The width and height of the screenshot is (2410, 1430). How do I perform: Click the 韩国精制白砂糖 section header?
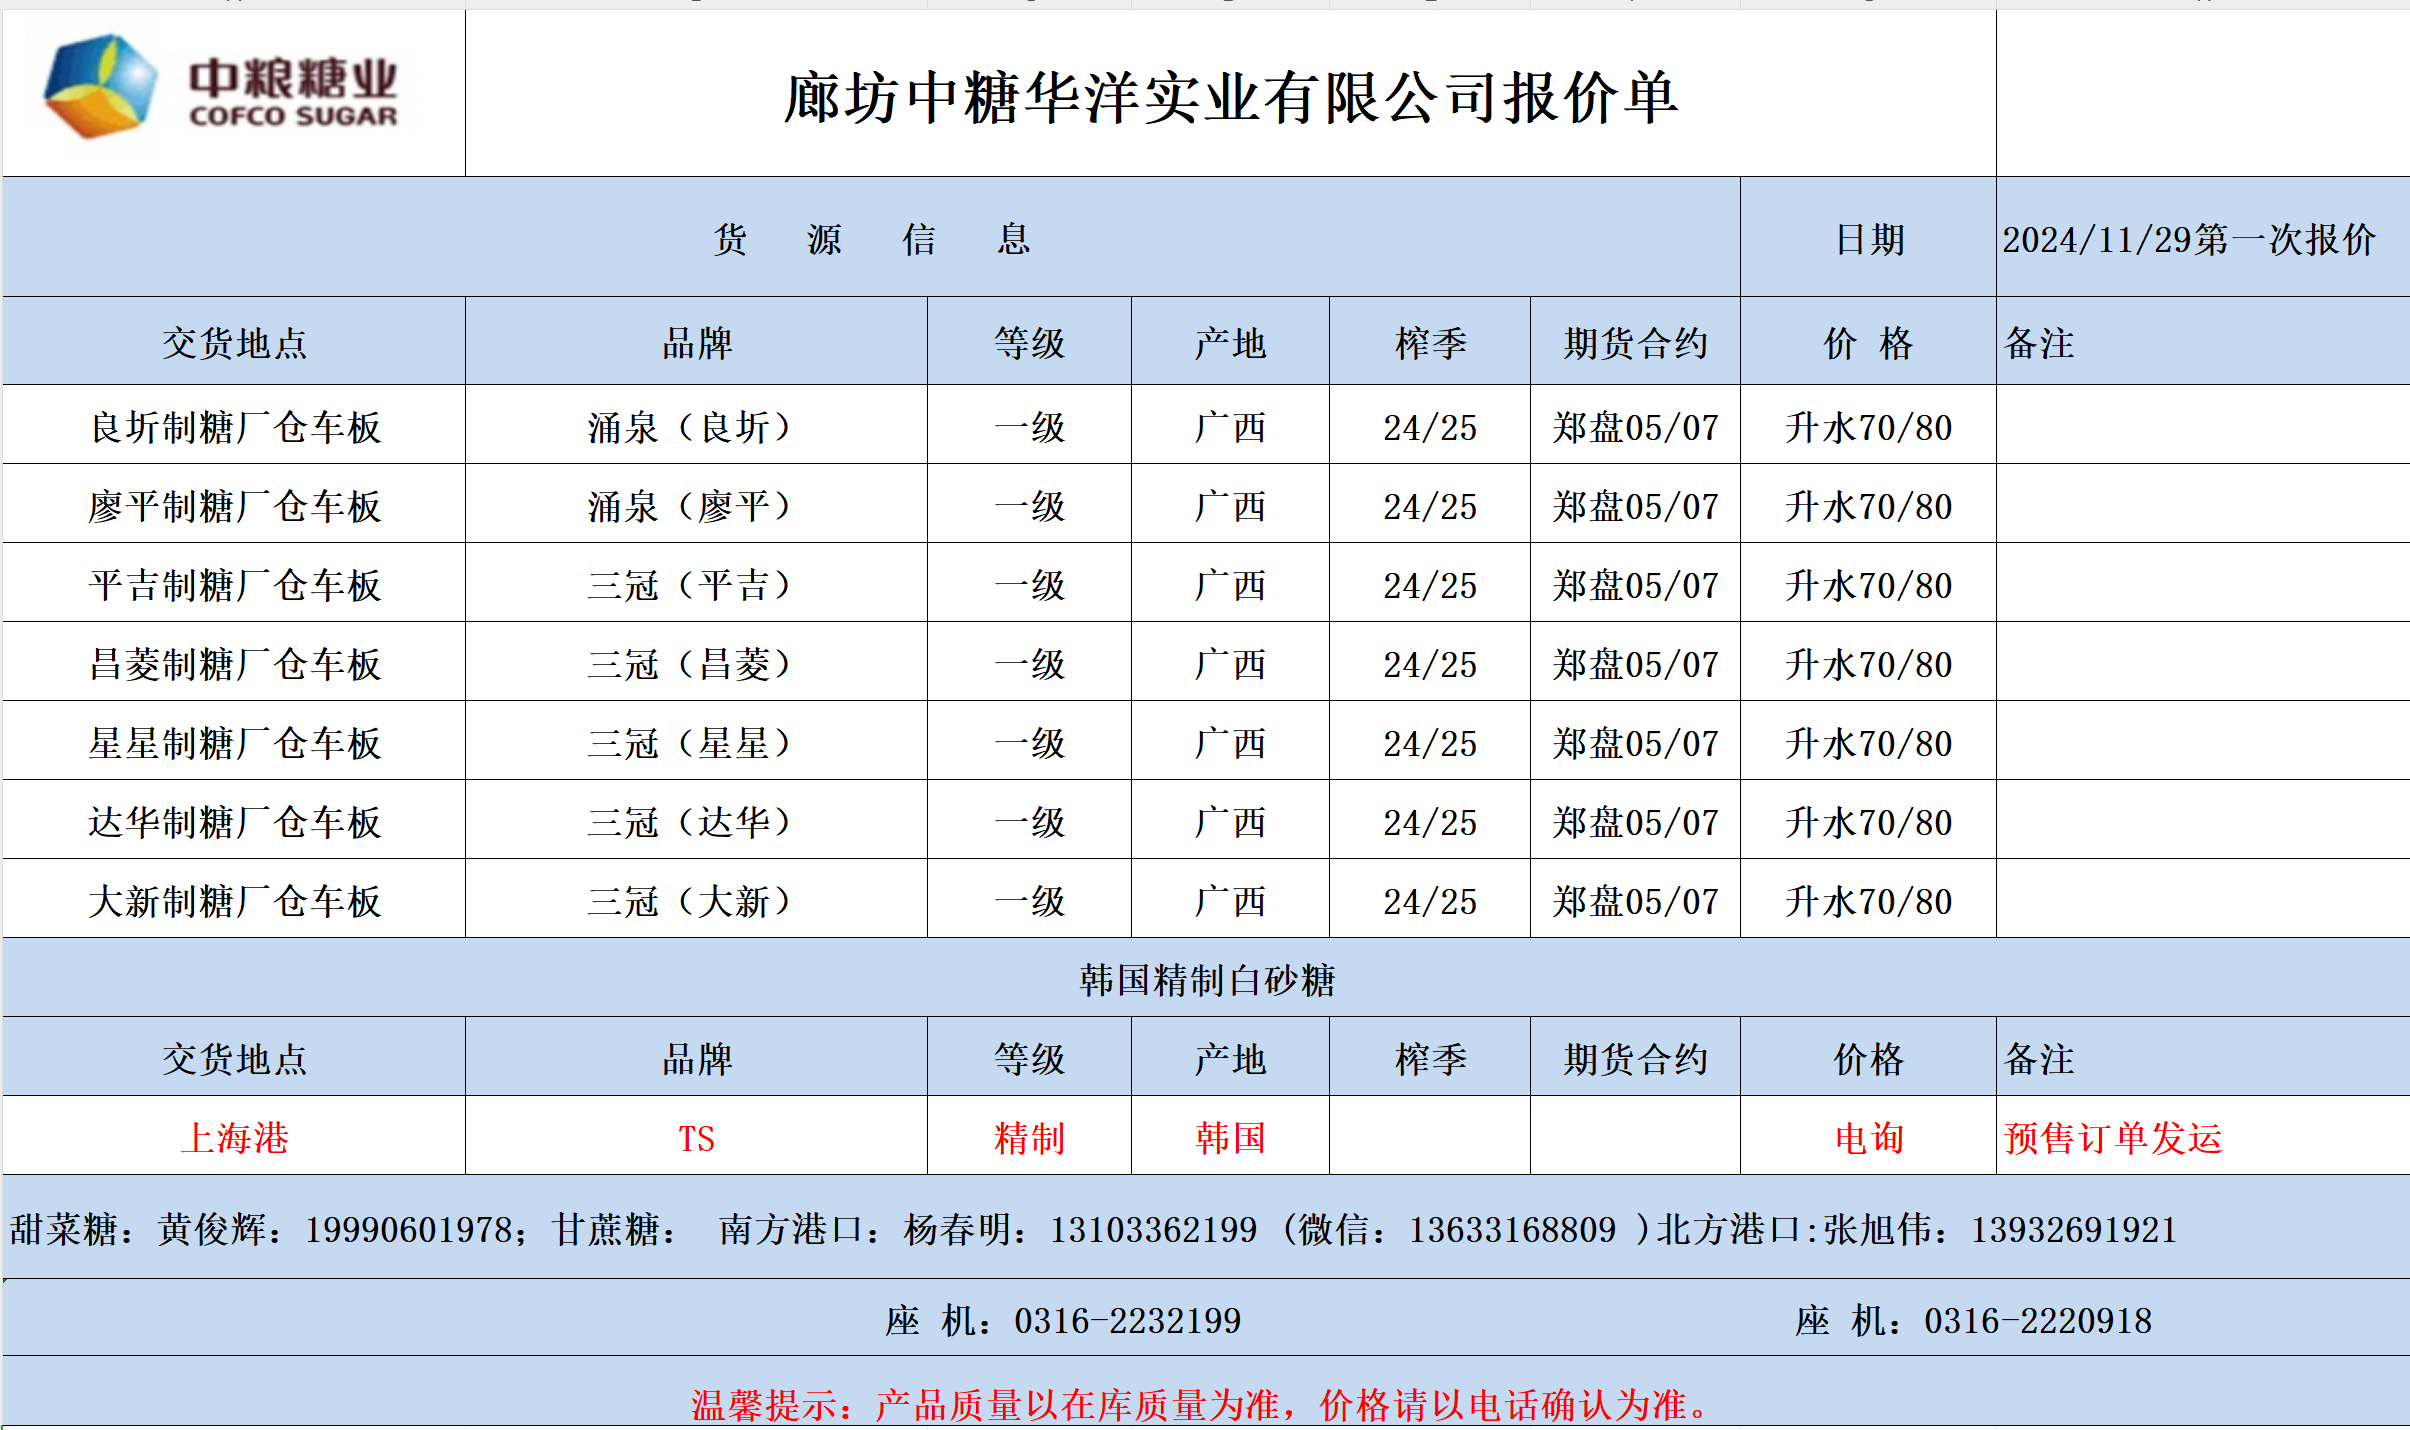(x=1206, y=979)
